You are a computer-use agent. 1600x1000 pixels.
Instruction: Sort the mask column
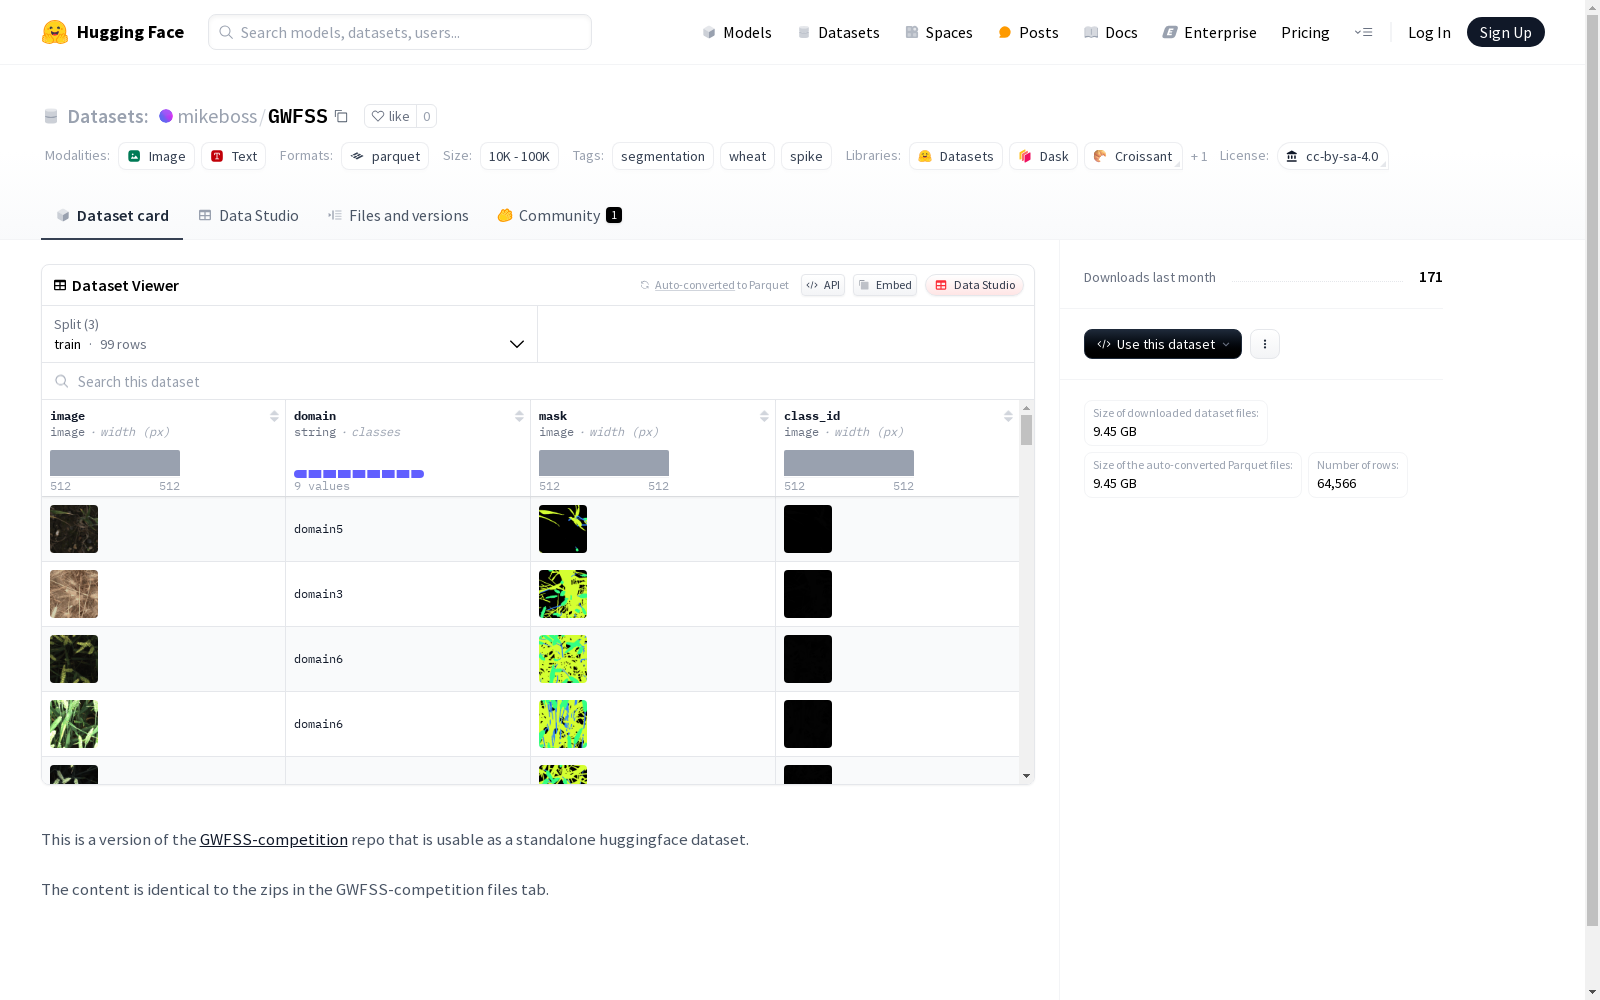764,416
